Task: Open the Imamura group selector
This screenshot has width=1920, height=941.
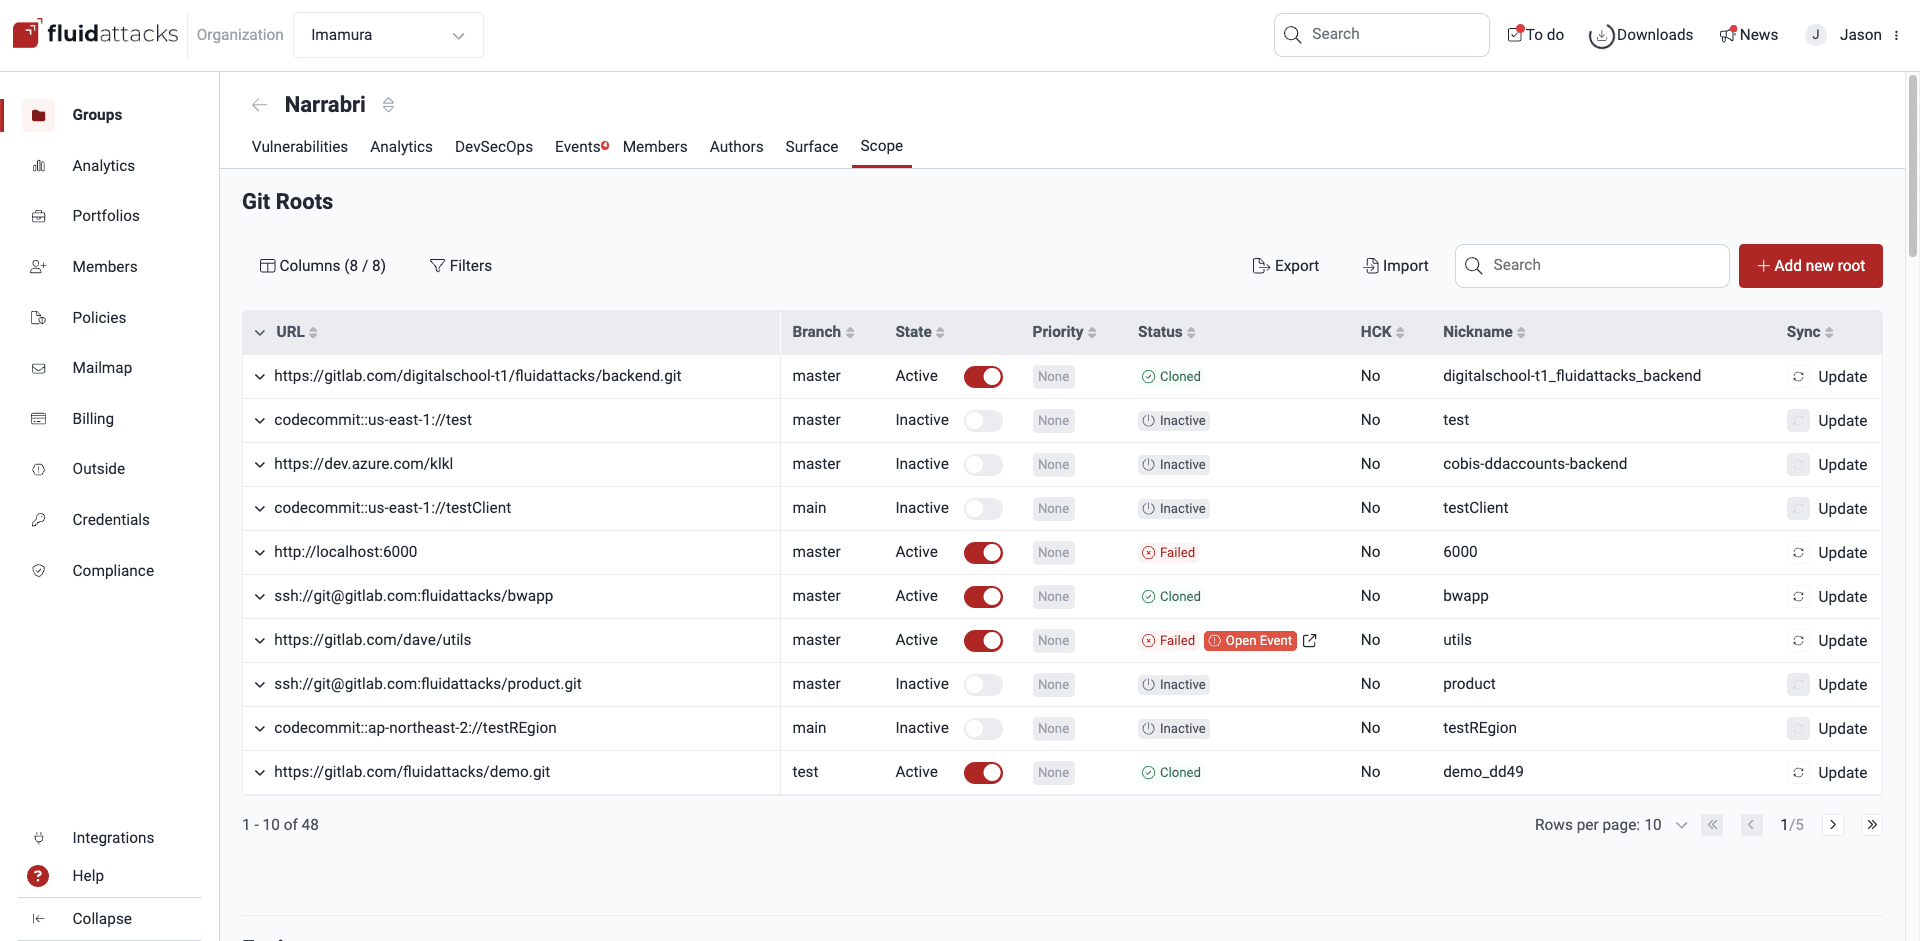Action: pos(388,34)
